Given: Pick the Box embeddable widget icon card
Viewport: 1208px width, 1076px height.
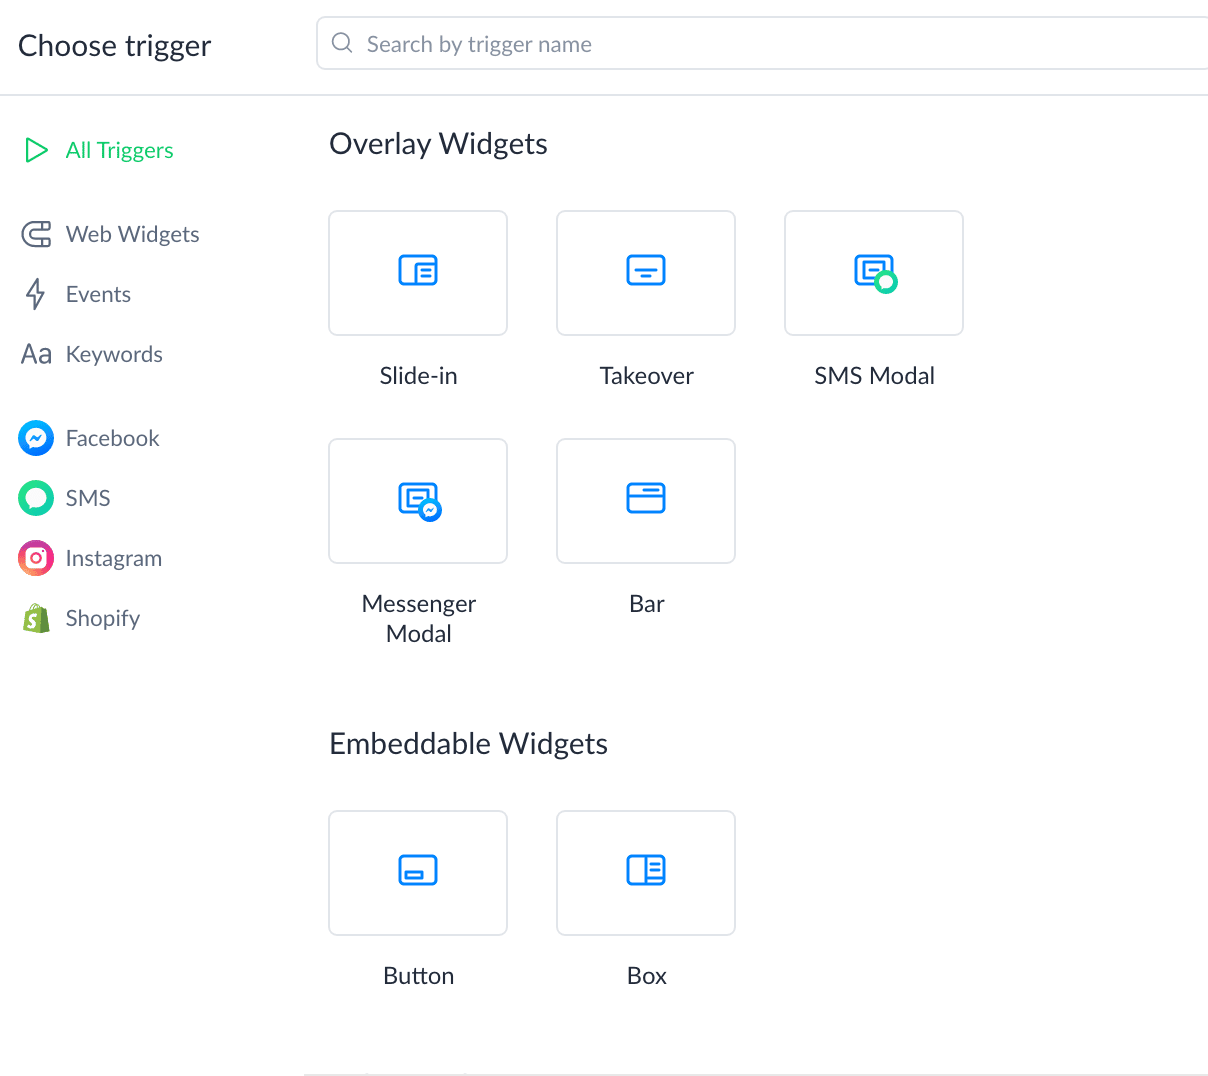Looking at the screenshot, I should (x=646, y=873).
